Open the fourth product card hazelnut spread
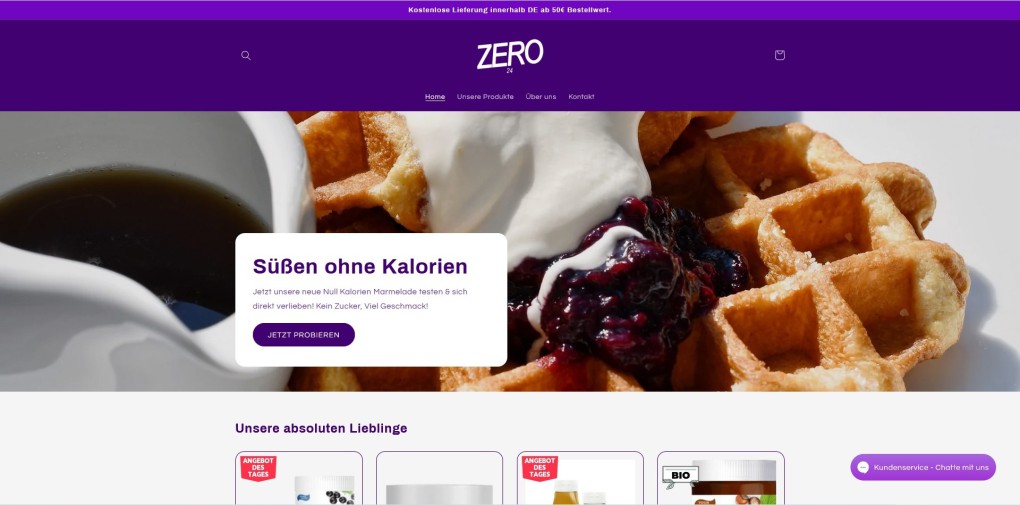The image size is (1020, 505). 721,478
